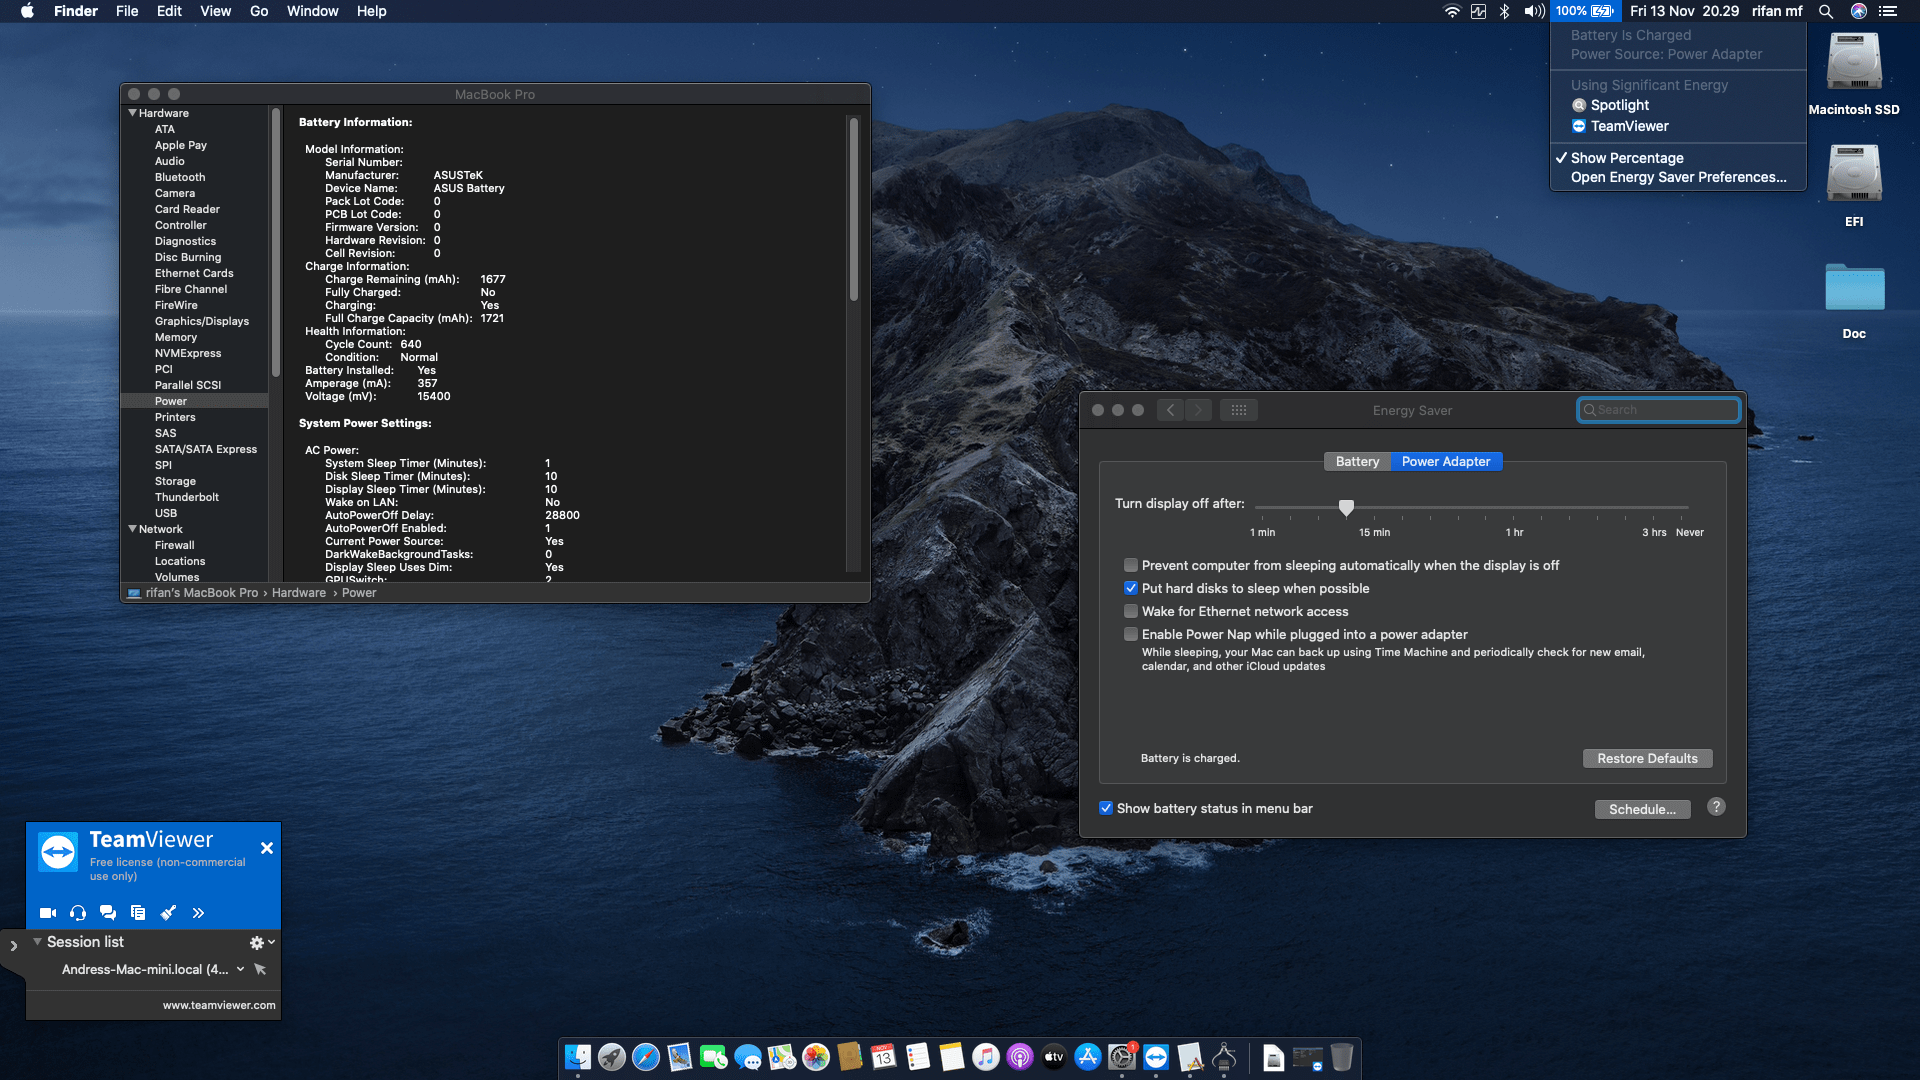Viewport: 1920px width, 1080px height.
Task: Start a video call in TeamViewer panel
Action: [x=47, y=912]
